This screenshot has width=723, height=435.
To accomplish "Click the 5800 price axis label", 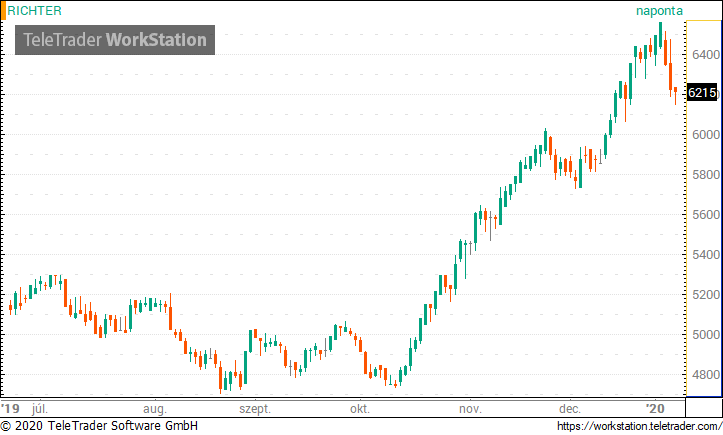I will tap(706, 175).
